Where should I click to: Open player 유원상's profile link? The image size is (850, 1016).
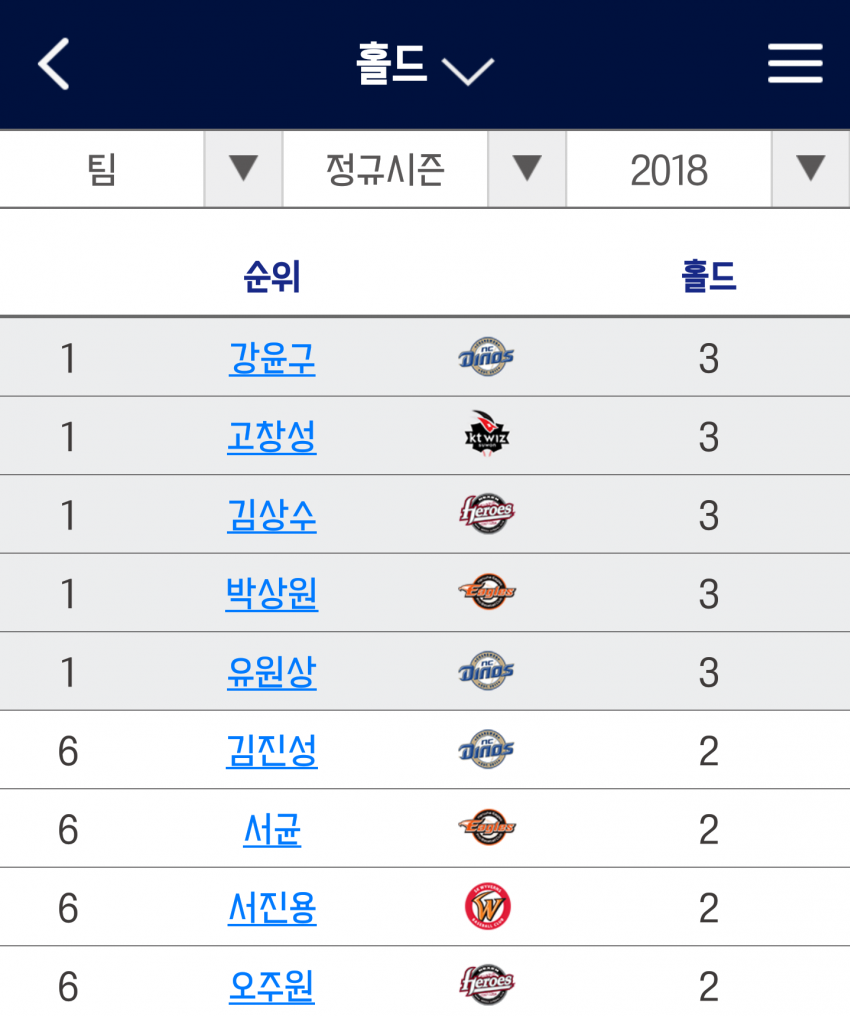tap(272, 672)
